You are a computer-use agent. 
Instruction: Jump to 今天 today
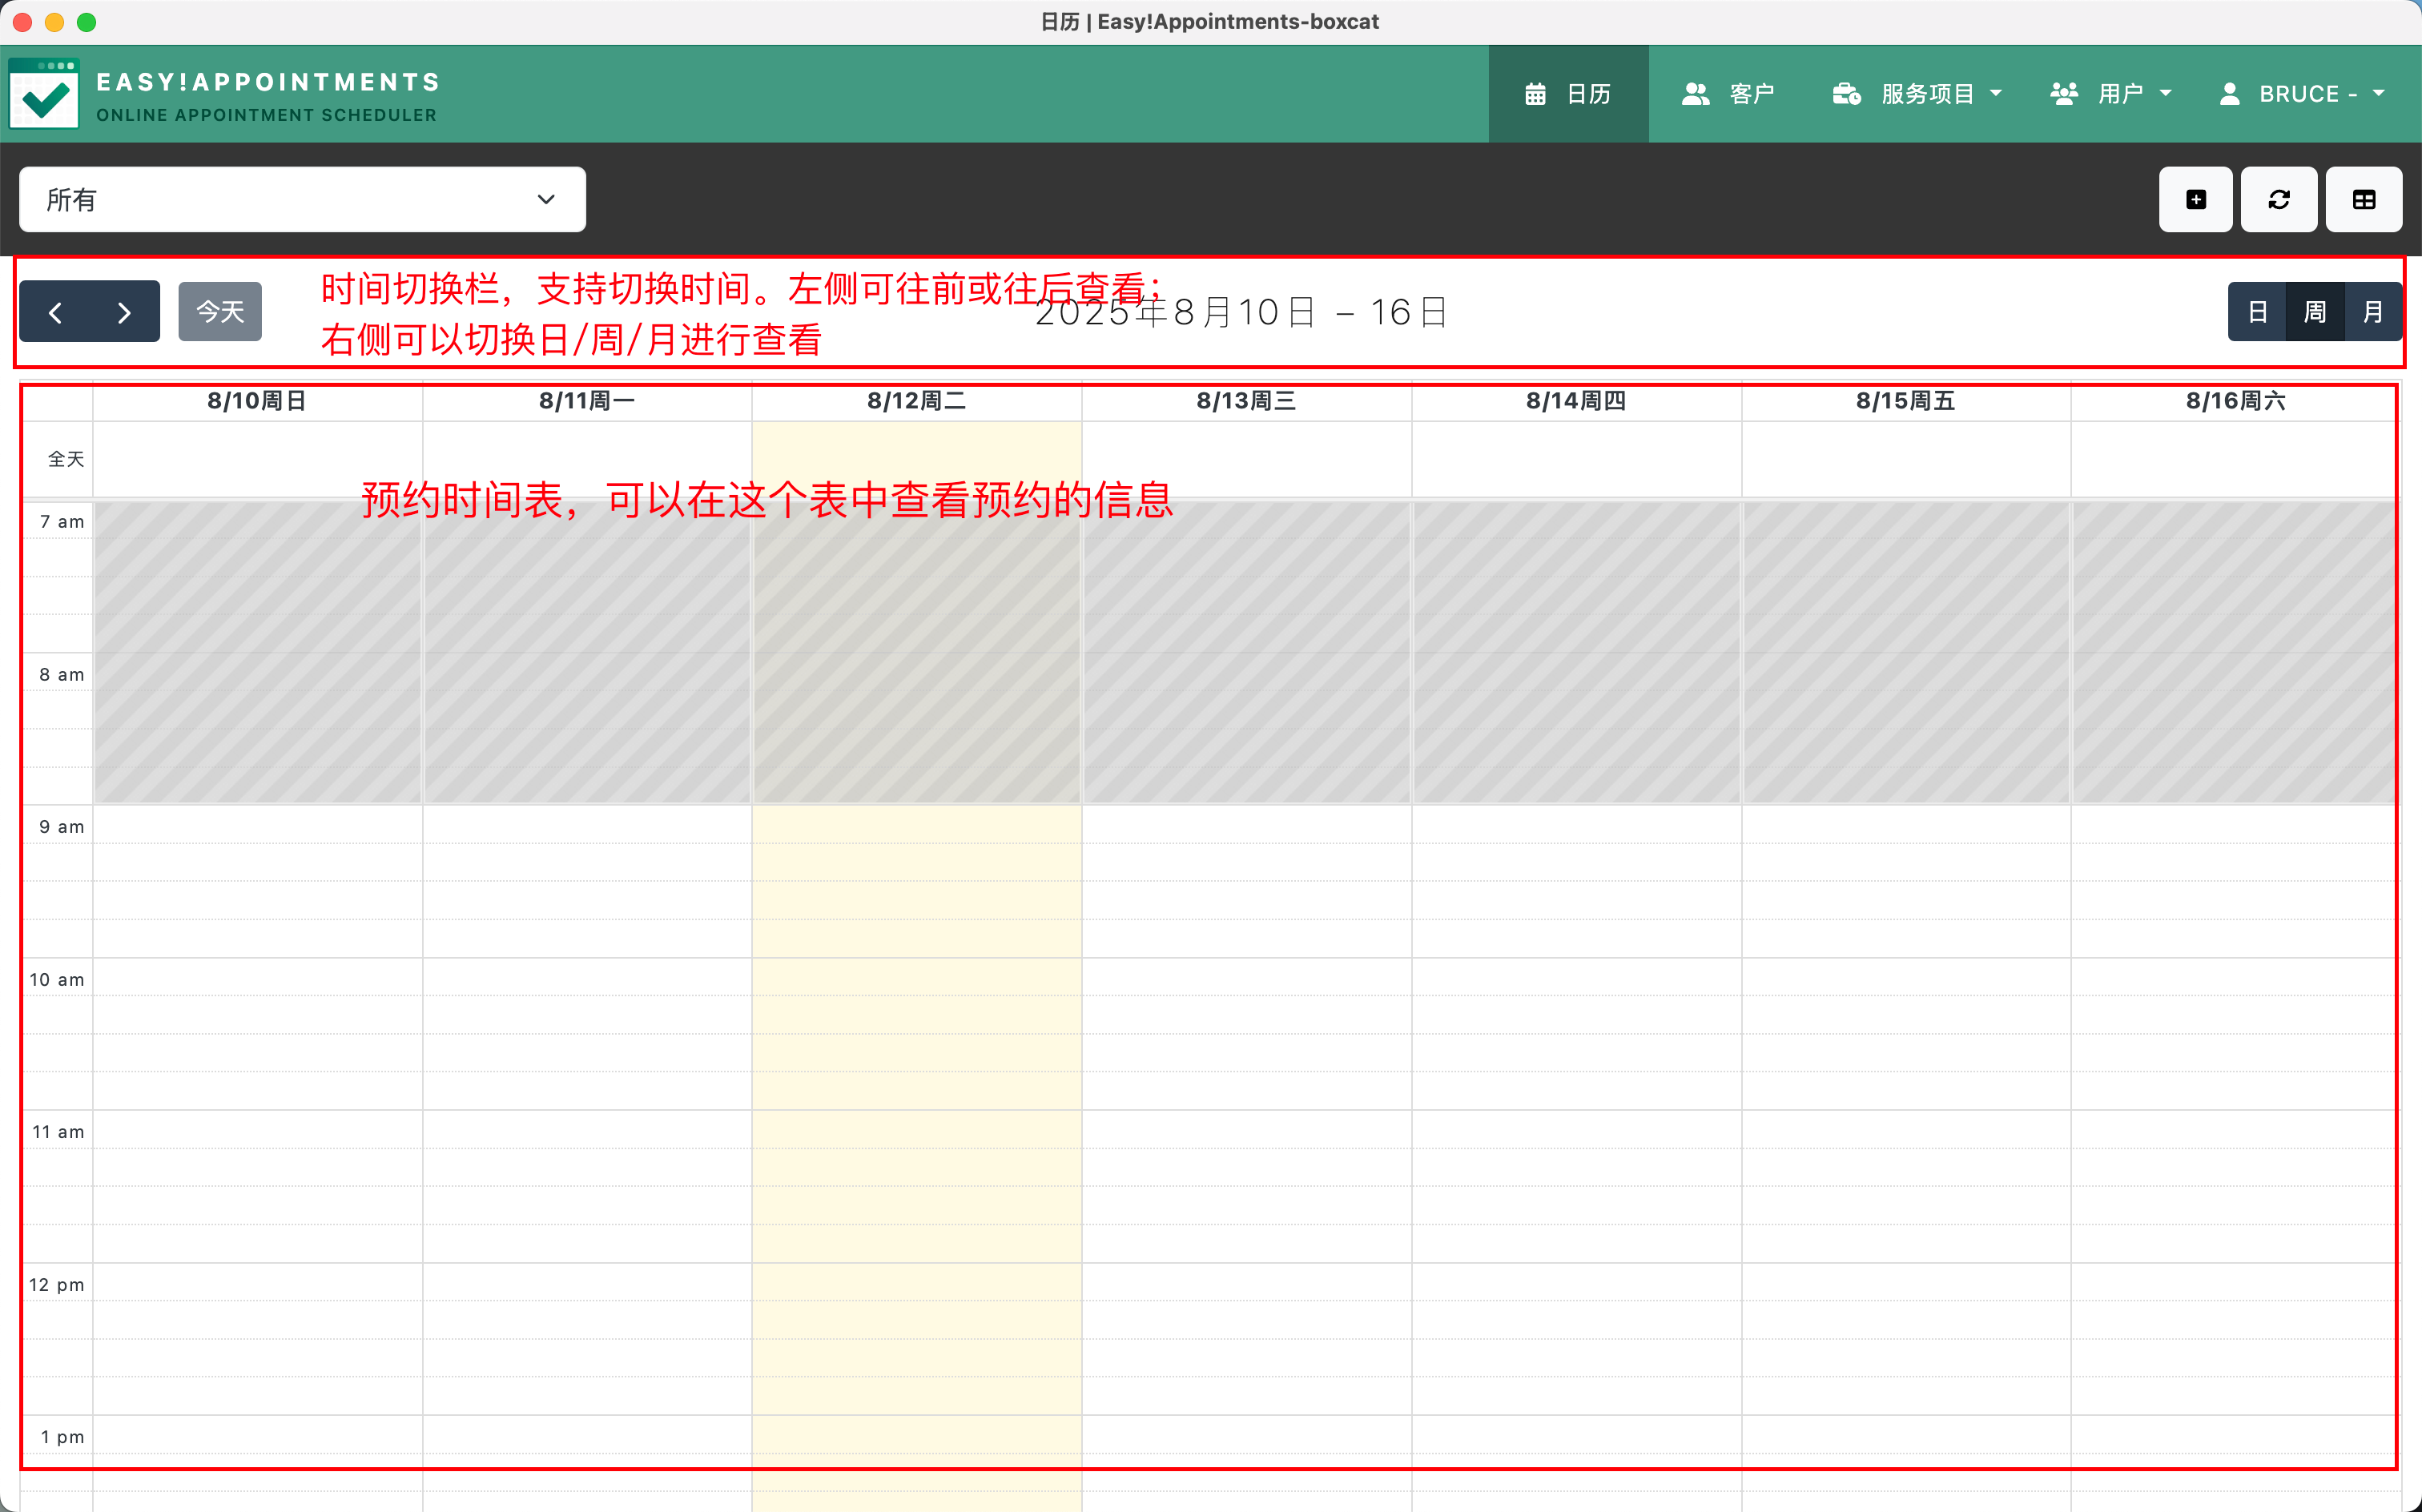[220, 312]
